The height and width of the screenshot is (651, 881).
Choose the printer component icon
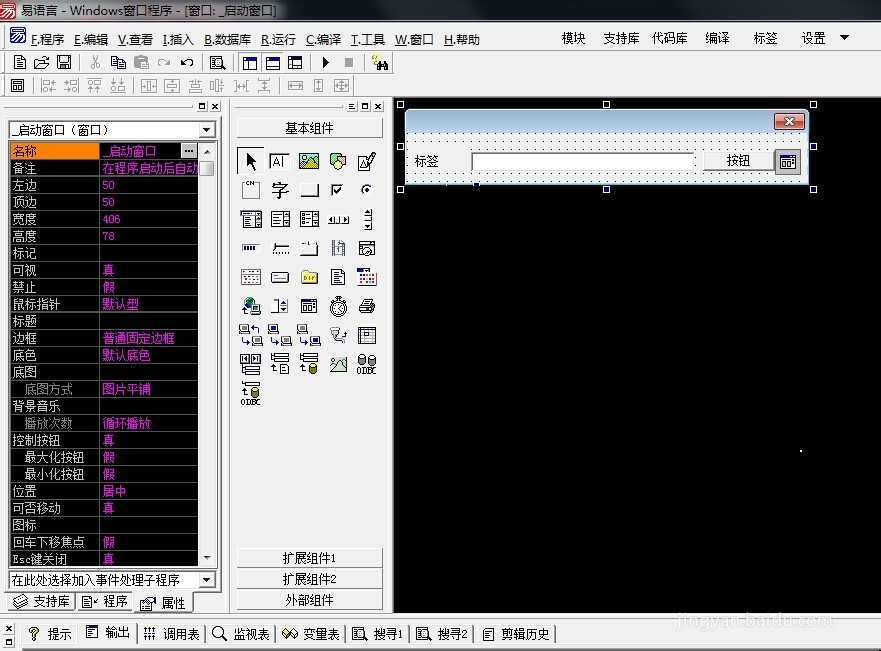(367, 306)
